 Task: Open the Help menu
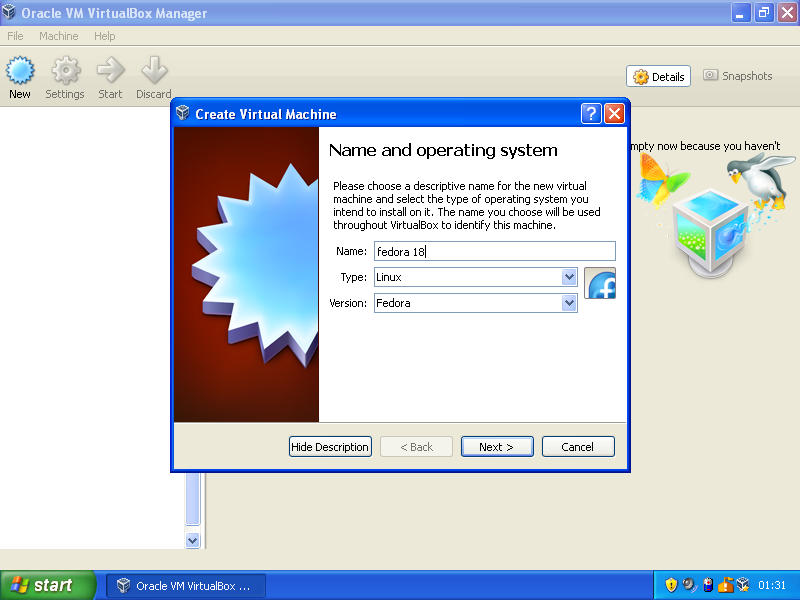pyautogui.click(x=105, y=36)
